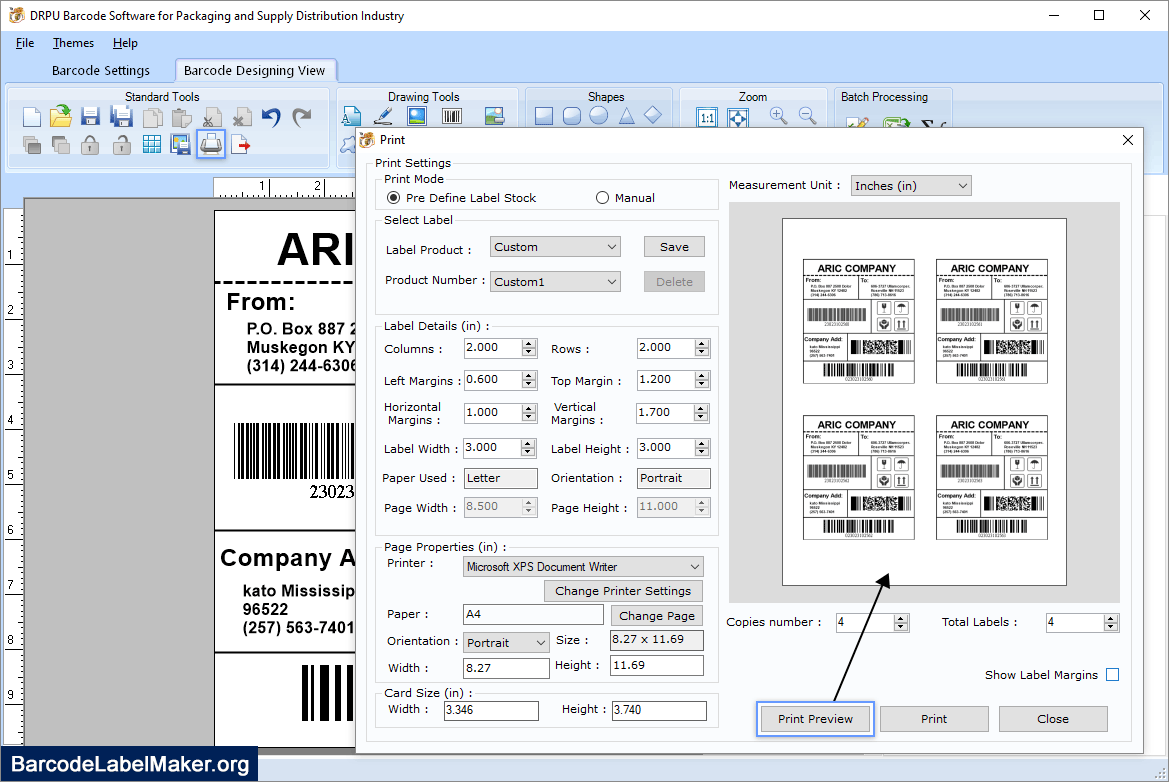The image size is (1169, 782).
Task: Select the Pencil line drawing tool
Action: [383, 116]
